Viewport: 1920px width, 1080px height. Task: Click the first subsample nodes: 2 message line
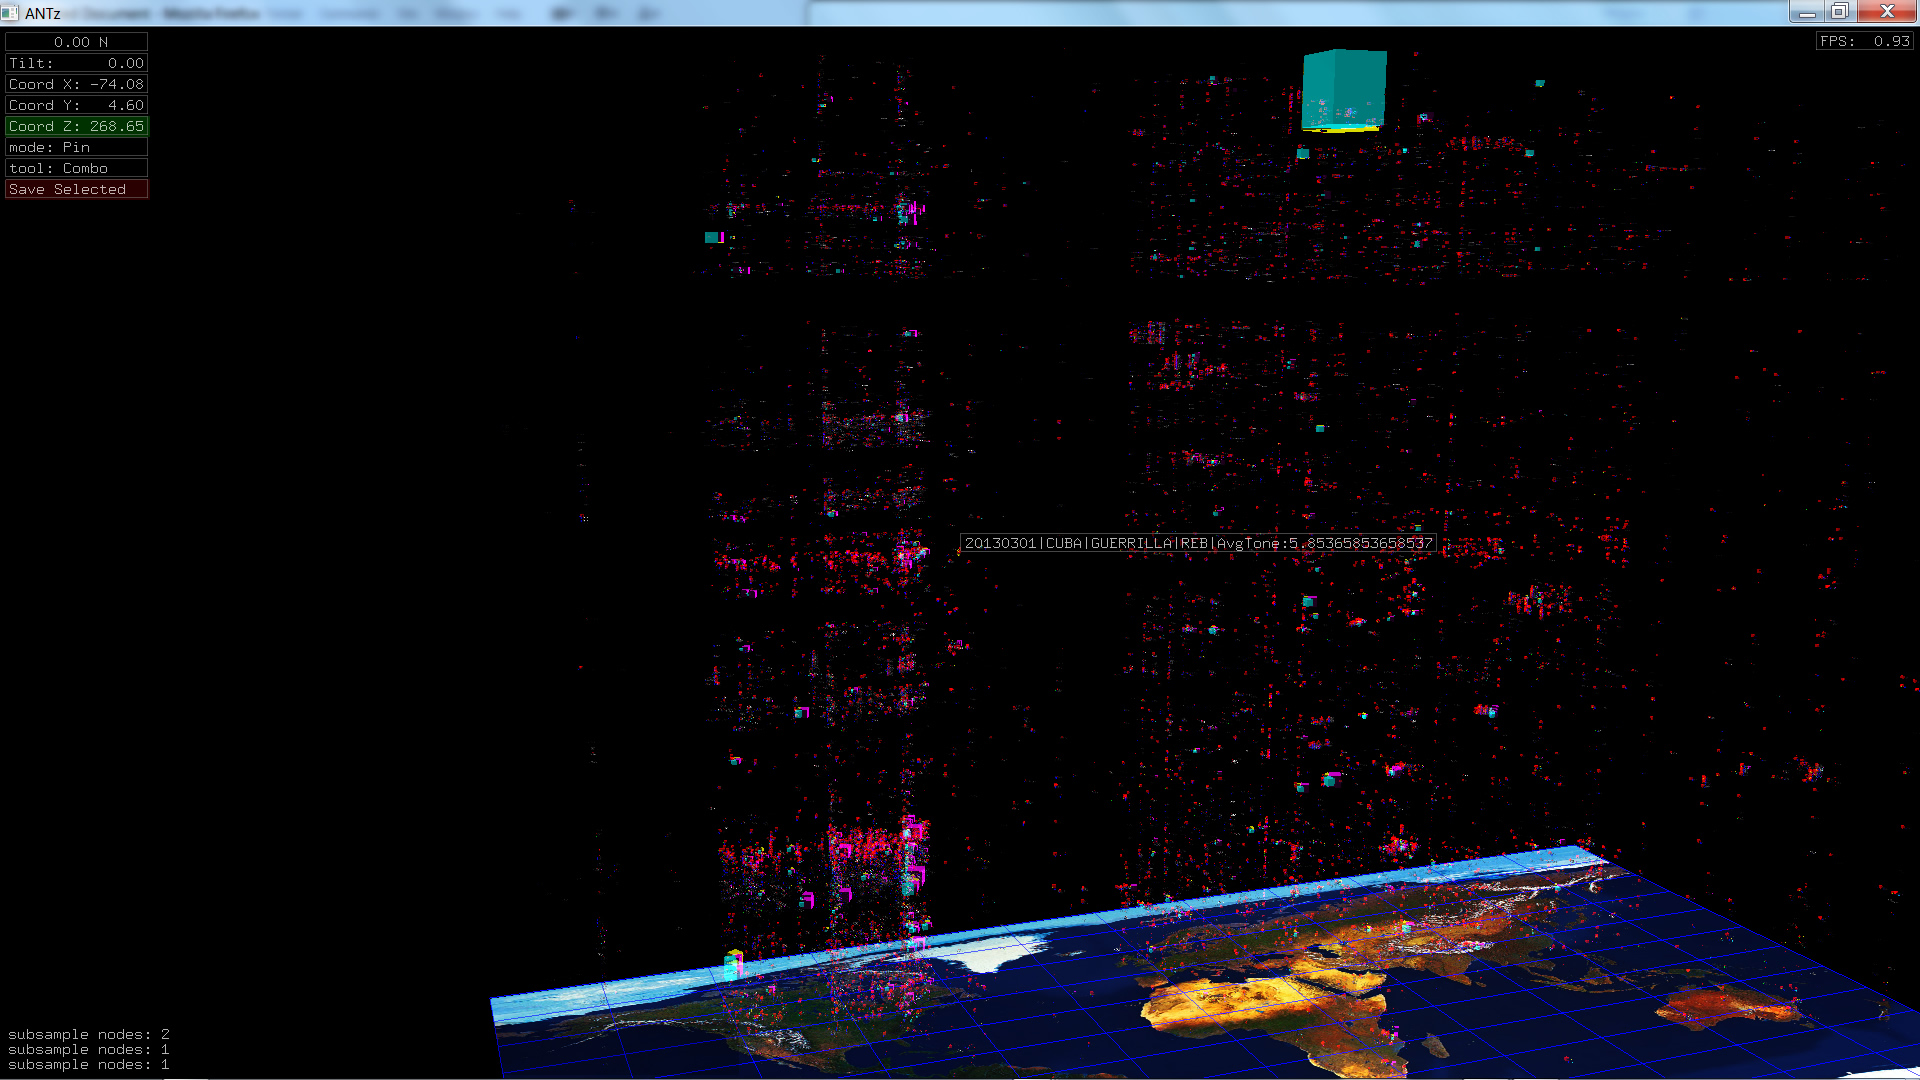pos(88,1034)
